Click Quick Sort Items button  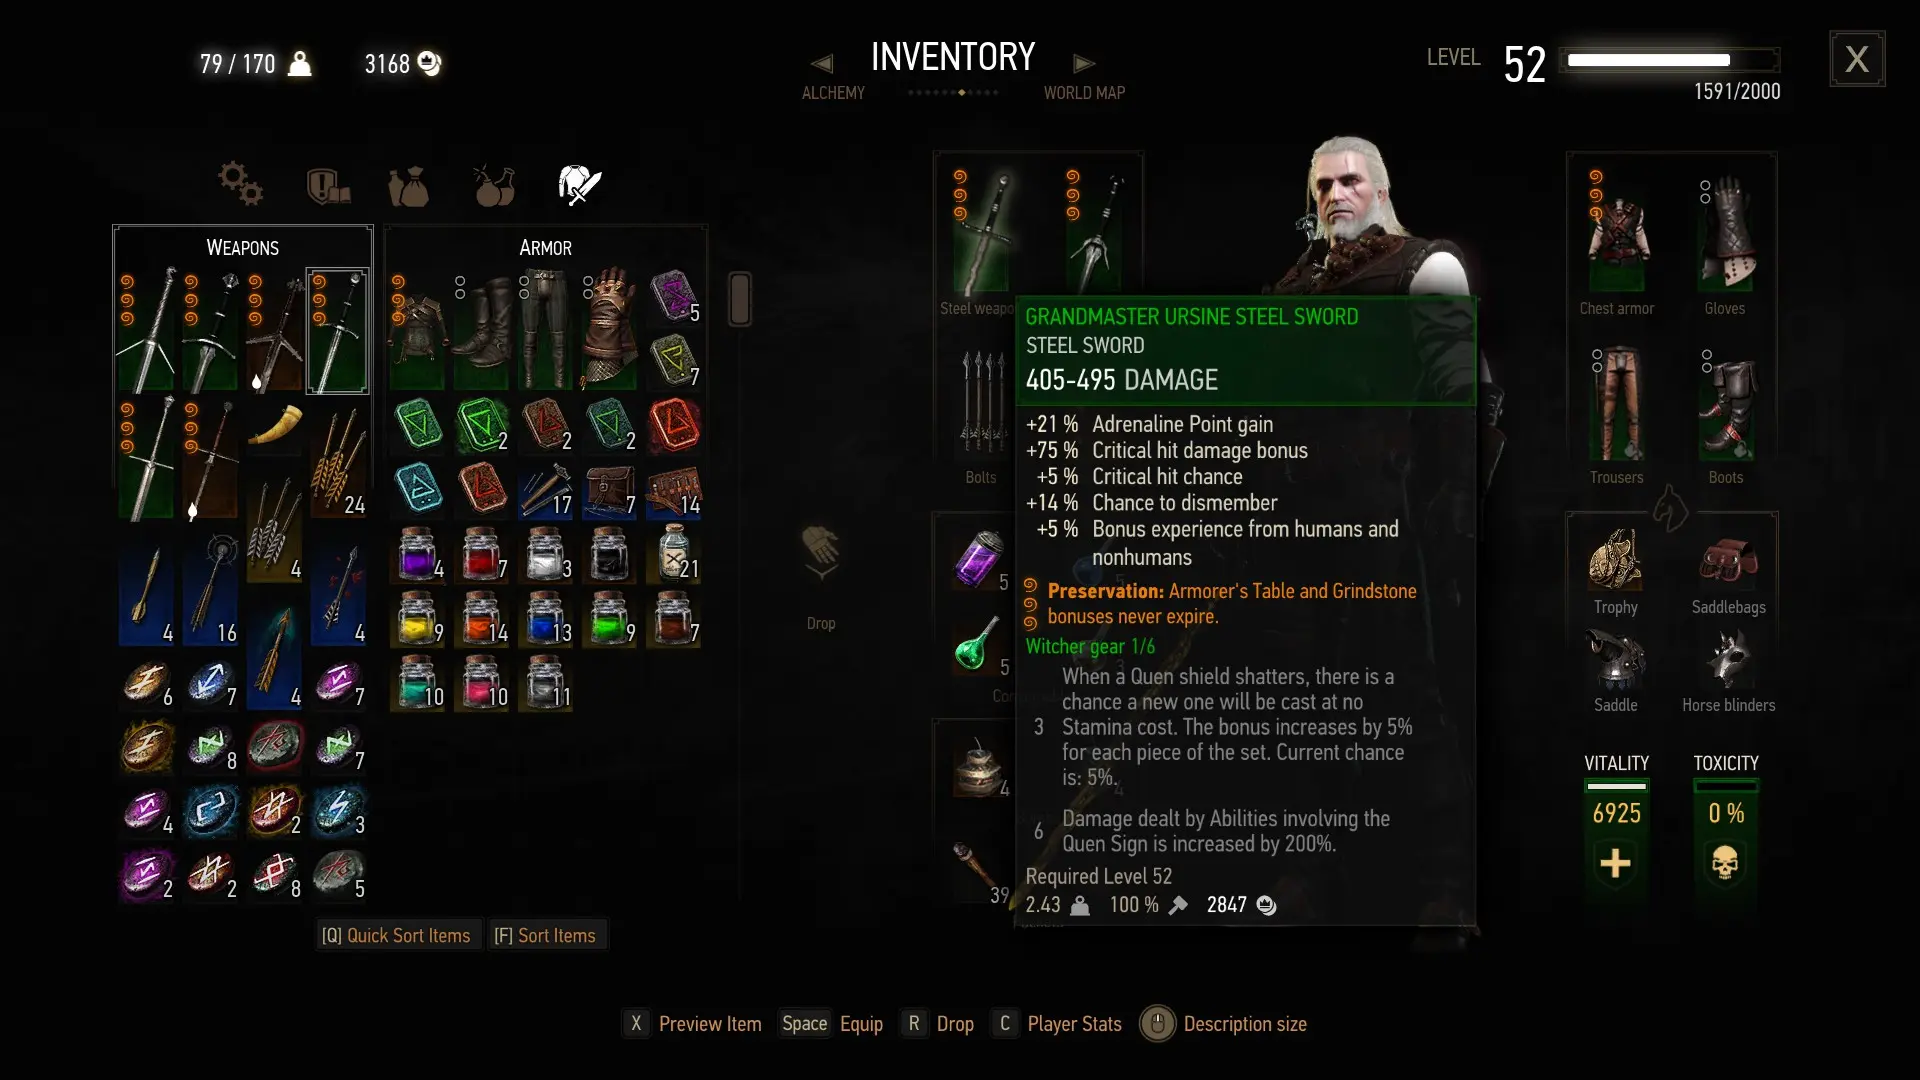[x=396, y=936]
